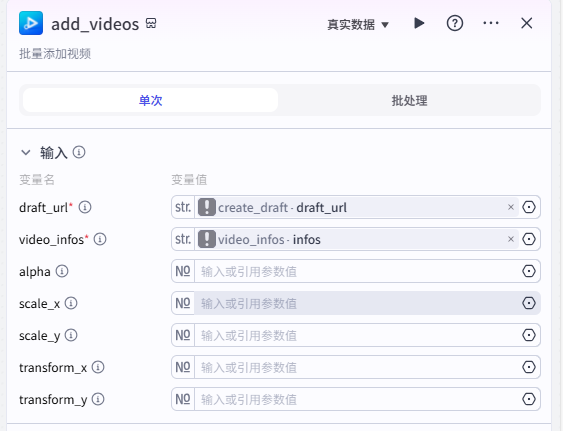Click the add_videos title text
Viewport: 563px width, 431px height.
pos(95,24)
